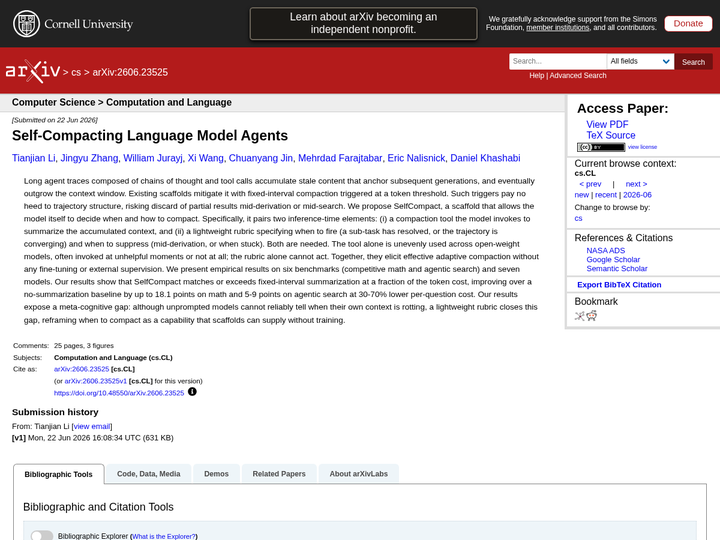The image size is (720, 540).
Task: Focus the Search text field
Action: (557, 61)
